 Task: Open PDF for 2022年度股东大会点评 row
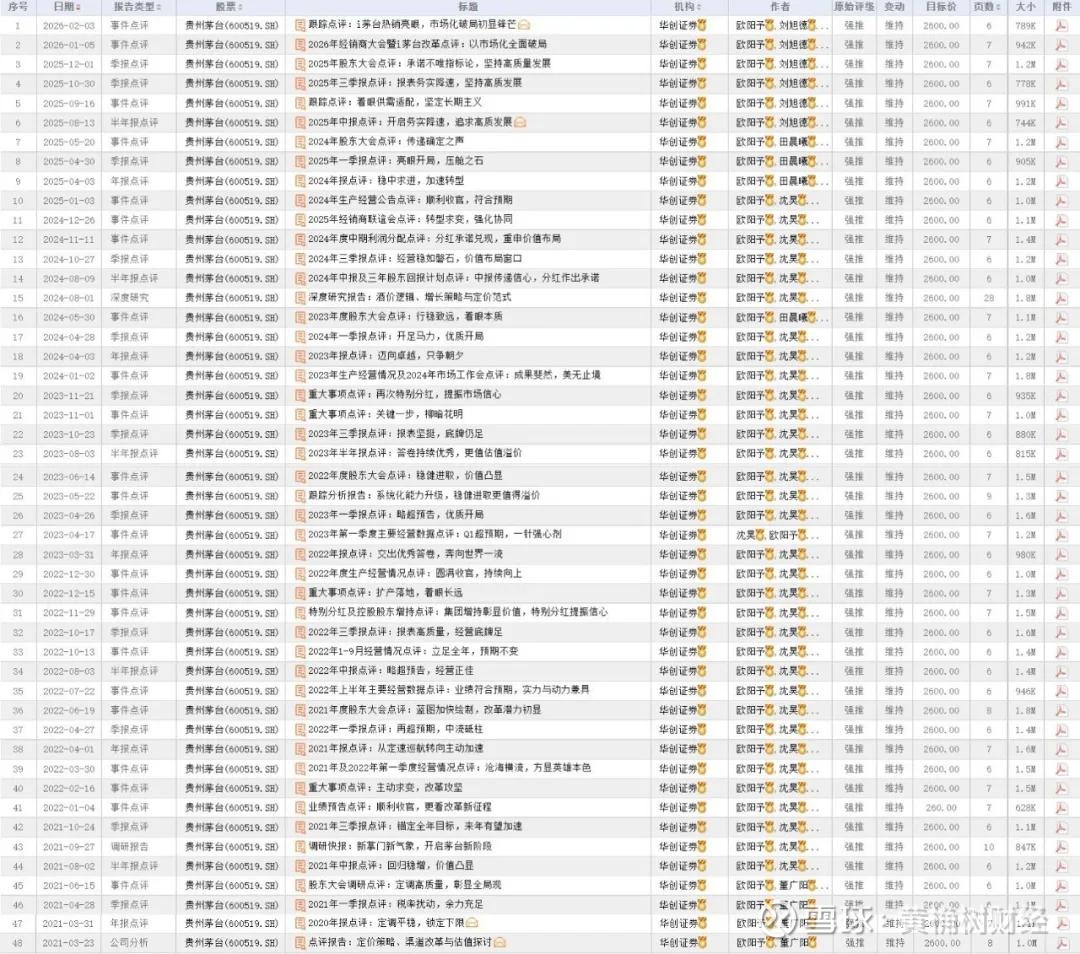(1061, 477)
